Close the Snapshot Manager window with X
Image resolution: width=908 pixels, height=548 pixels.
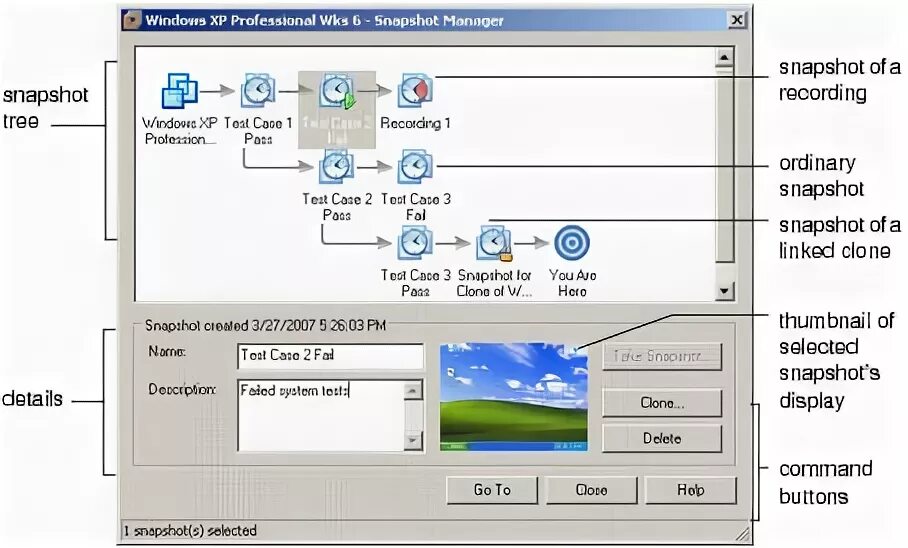[x=736, y=20]
